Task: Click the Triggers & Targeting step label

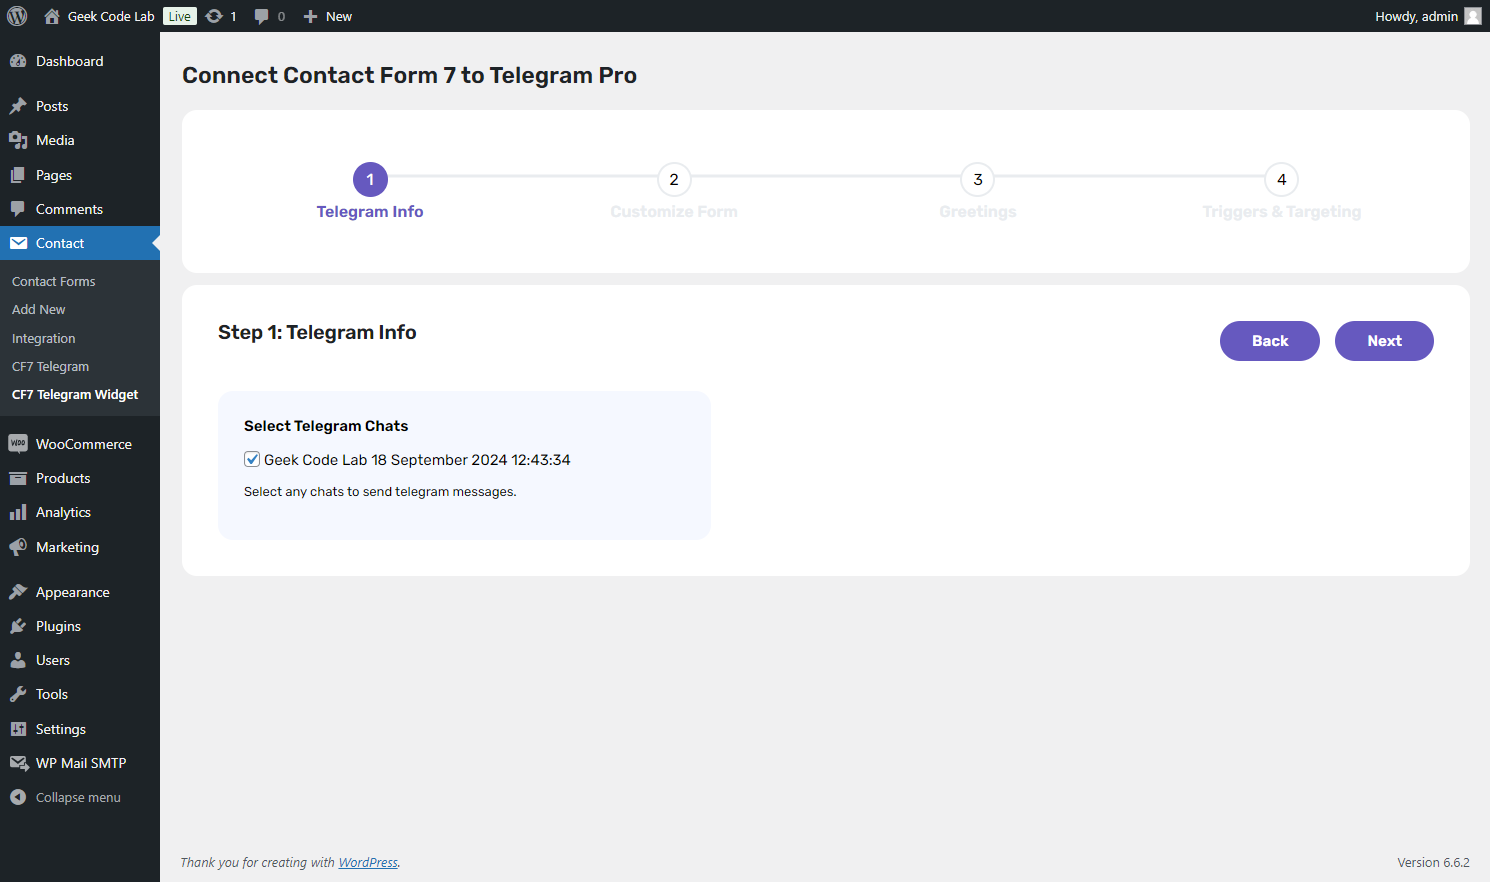Action: click(x=1282, y=212)
